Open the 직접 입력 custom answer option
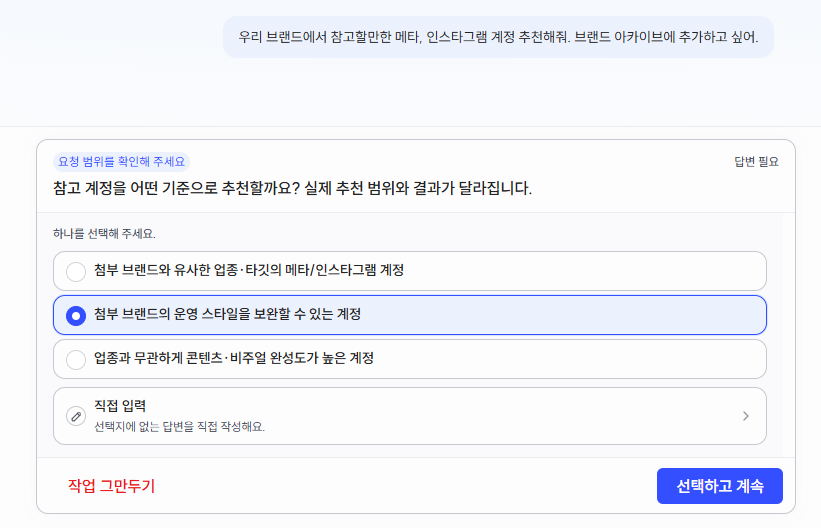Image resolution: width=821 pixels, height=528 pixels. (409, 416)
